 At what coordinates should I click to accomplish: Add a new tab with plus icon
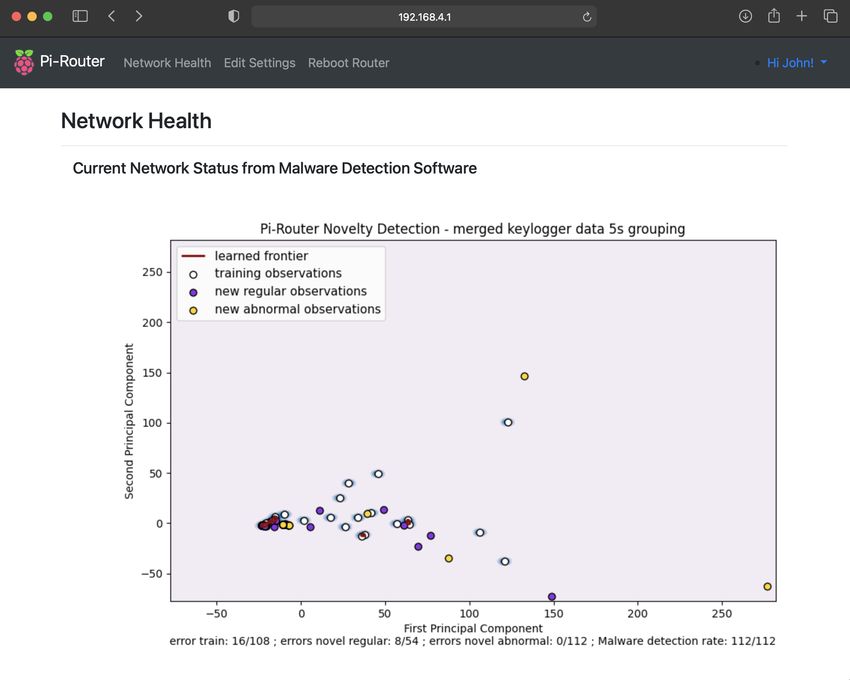tap(801, 16)
